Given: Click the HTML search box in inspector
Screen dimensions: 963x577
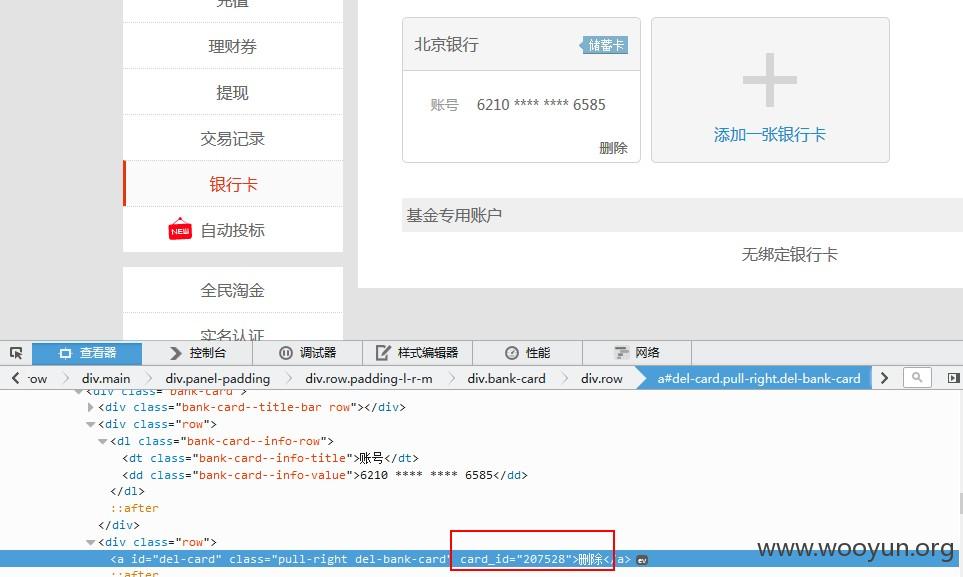Looking at the screenshot, I should tap(917, 378).
